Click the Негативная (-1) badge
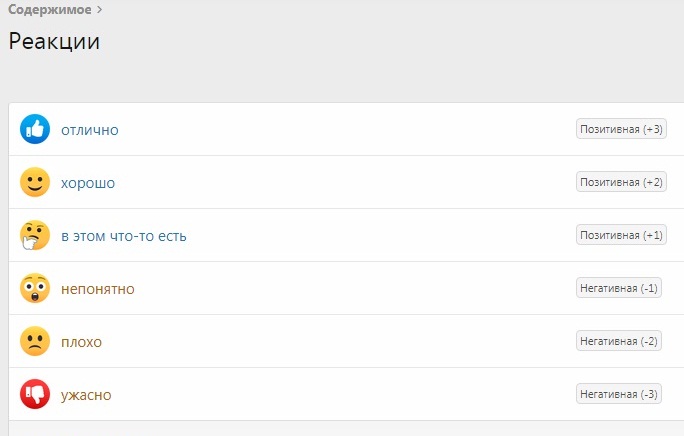 pyautogui.click(x=619, y=288)
